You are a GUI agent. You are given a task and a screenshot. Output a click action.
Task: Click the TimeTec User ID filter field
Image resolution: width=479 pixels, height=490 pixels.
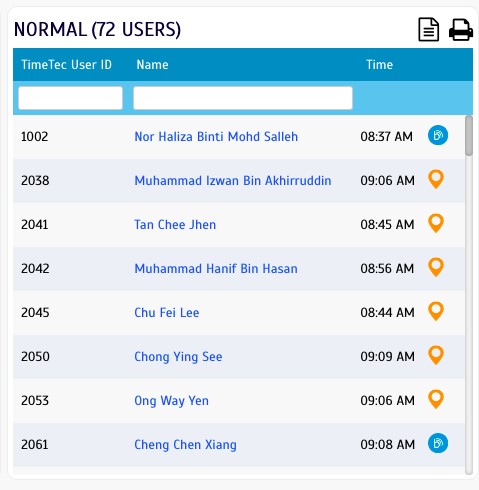70,98
